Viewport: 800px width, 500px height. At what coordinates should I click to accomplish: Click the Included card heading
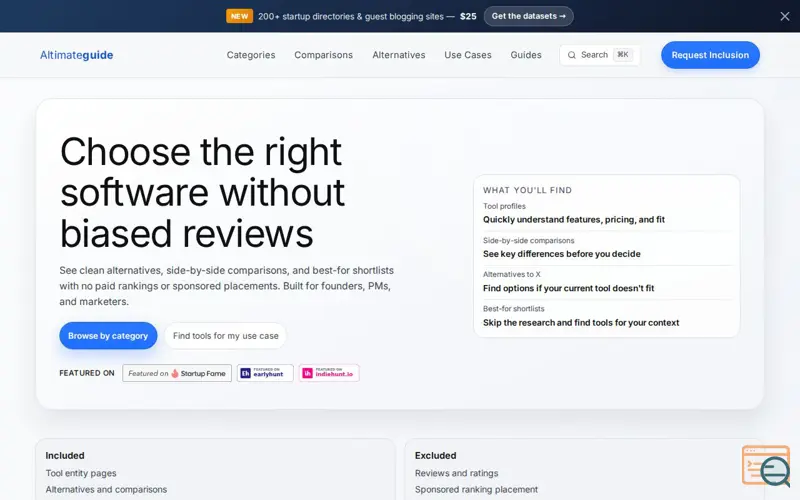click(65, 456)
